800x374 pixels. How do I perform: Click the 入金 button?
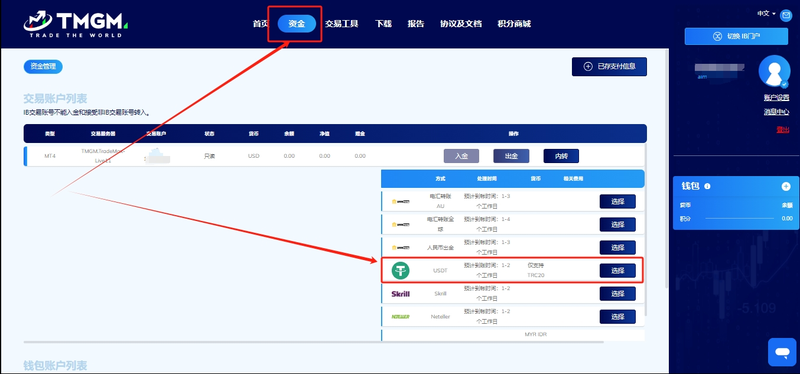[x=461, y=156]
